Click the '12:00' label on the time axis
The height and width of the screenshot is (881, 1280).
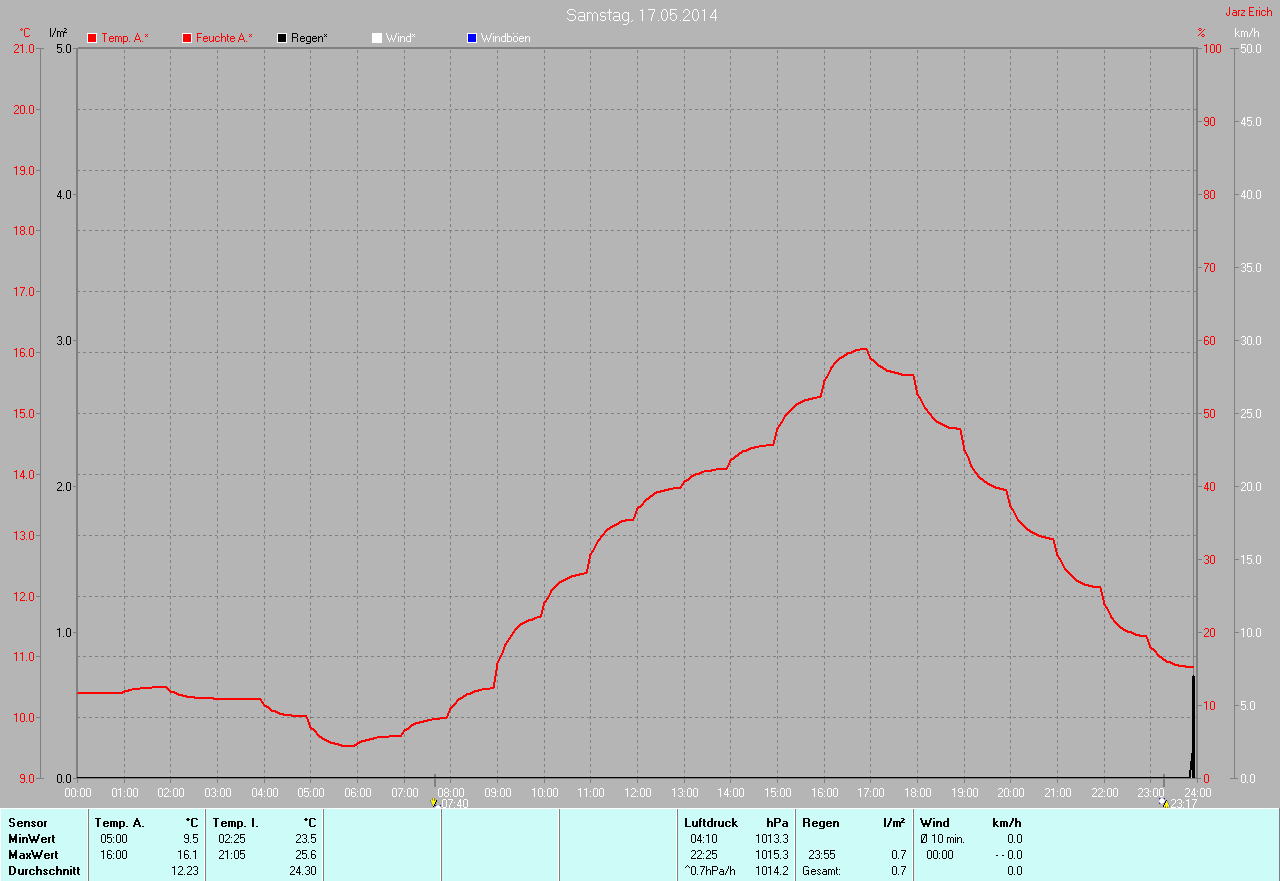(x=637, y=792)
